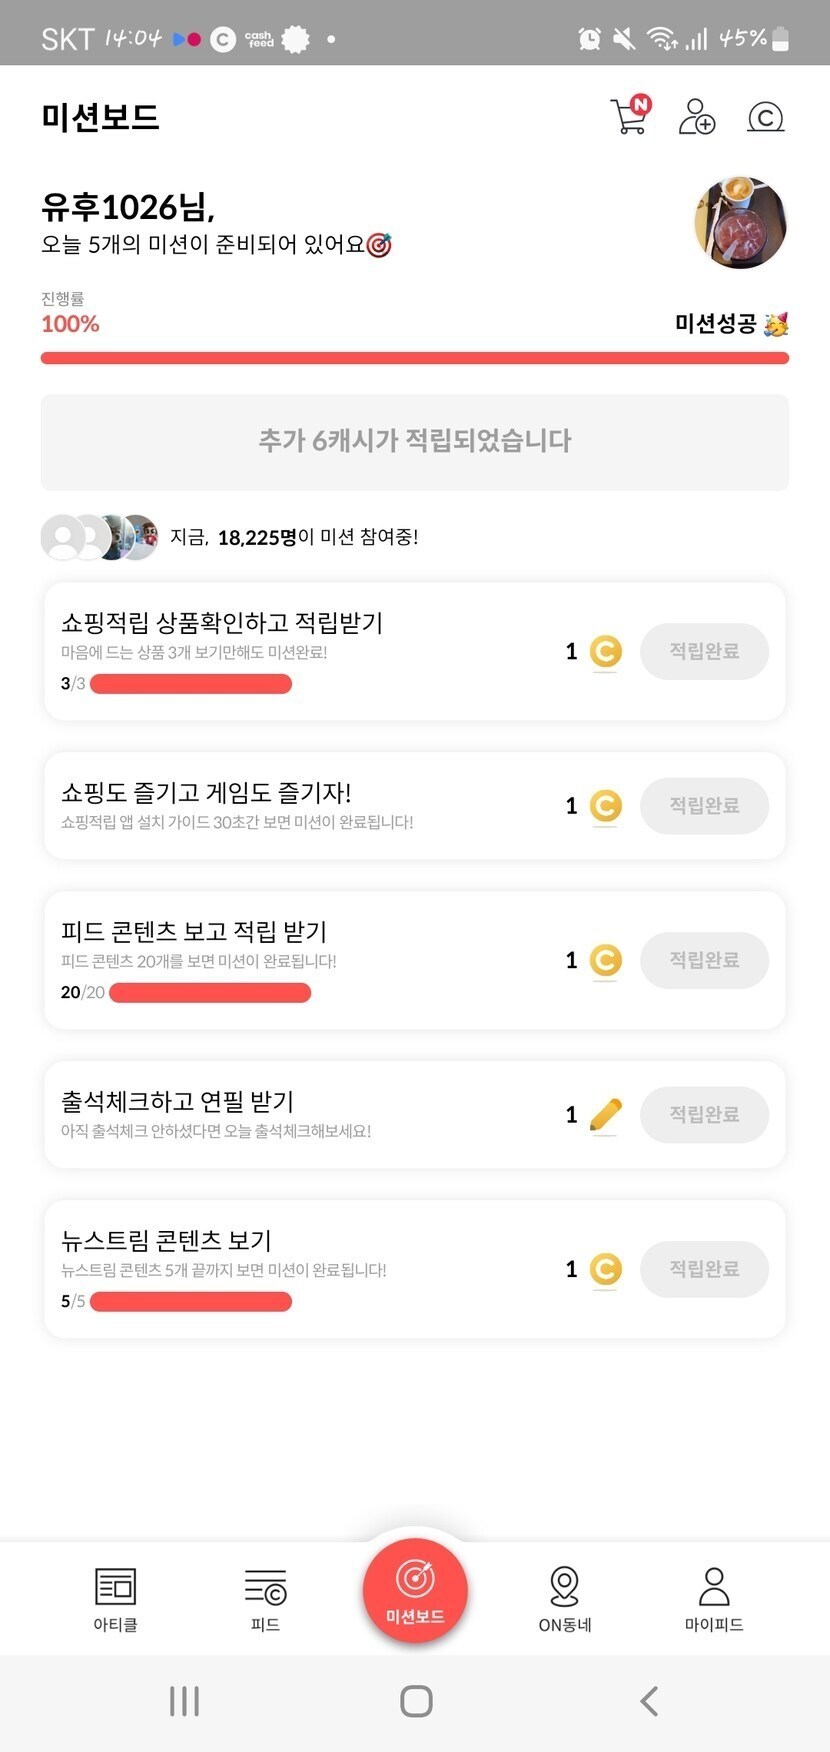Open the ON동네 location tab

(x=565, y=1598)
